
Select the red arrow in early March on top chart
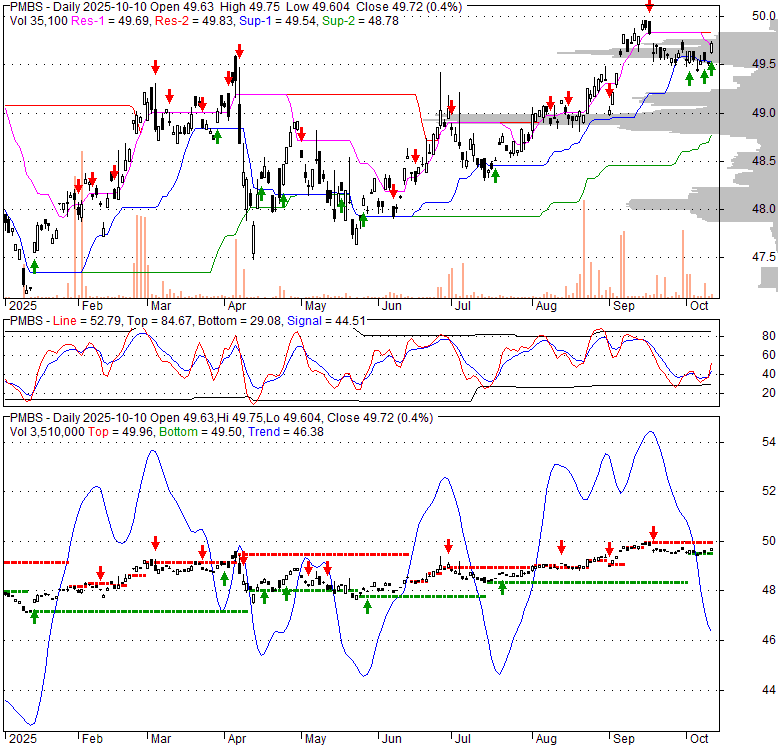[155, 67]
